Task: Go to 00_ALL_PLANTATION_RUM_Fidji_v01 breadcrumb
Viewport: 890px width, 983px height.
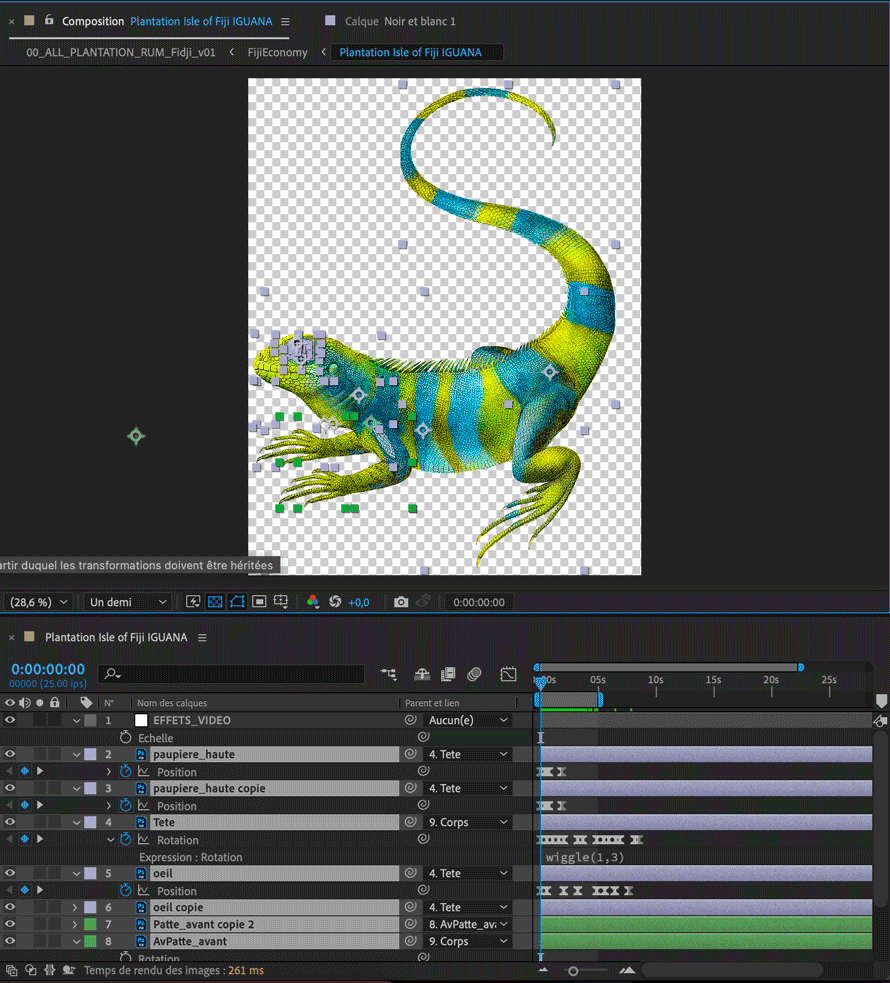Action: coord(120,53)
